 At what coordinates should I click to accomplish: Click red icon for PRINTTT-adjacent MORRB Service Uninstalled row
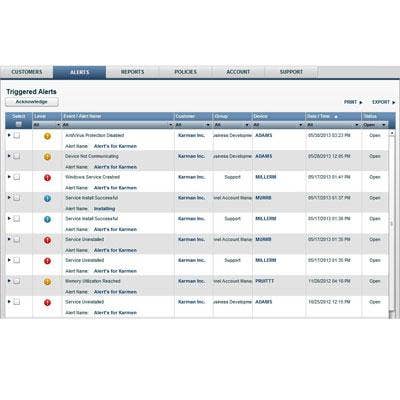pos(47,240)
